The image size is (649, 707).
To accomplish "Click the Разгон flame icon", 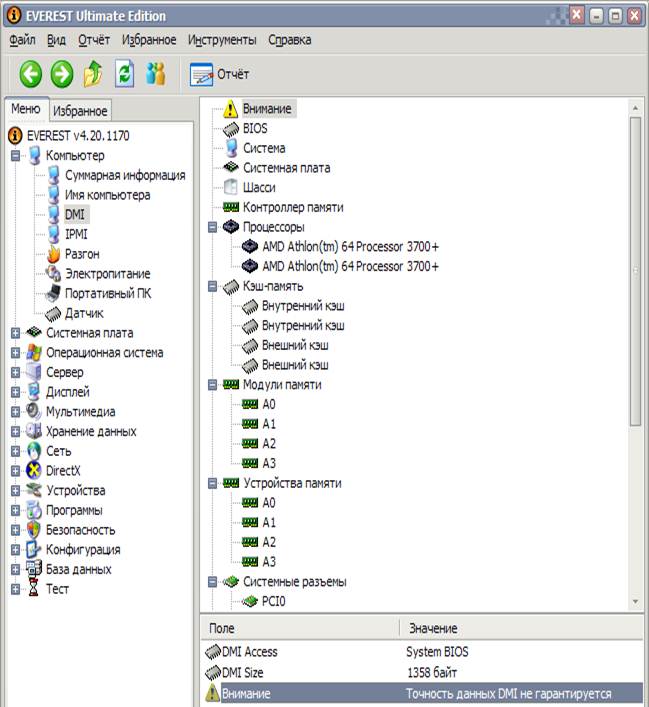I will point(54,254).
